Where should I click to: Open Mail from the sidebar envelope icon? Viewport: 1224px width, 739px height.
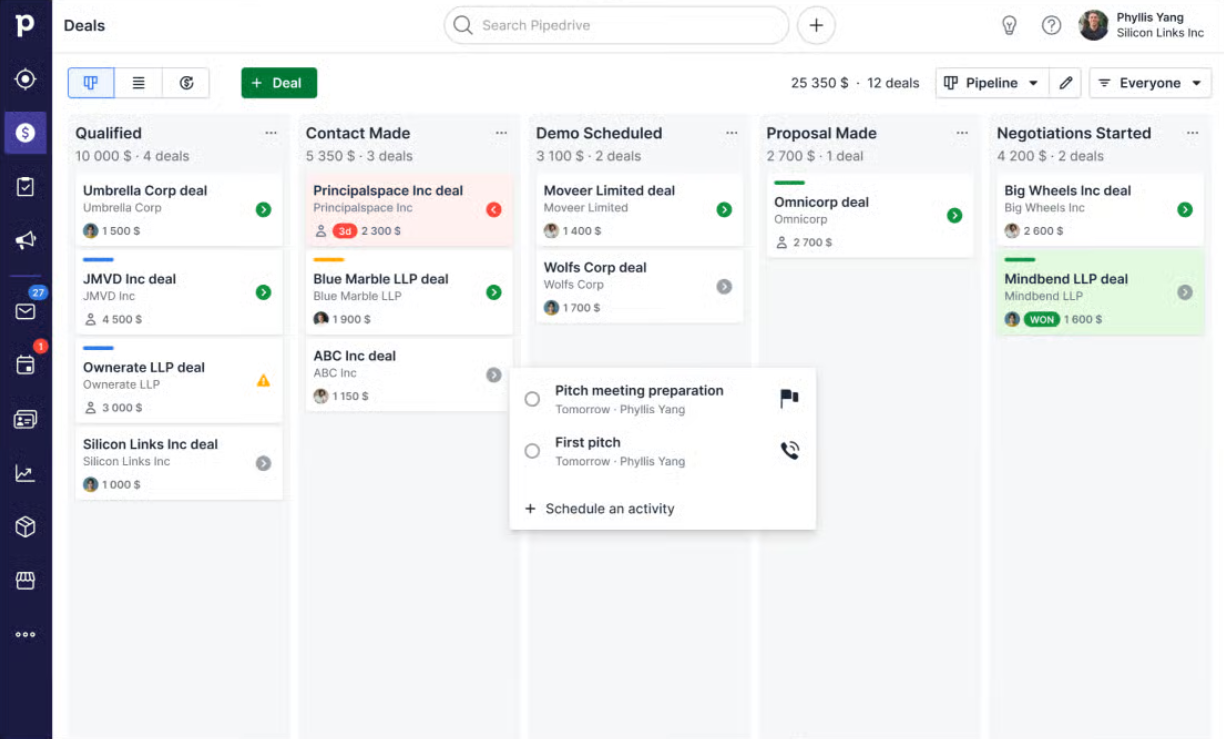pyautogui.click(x=27, y=310)
